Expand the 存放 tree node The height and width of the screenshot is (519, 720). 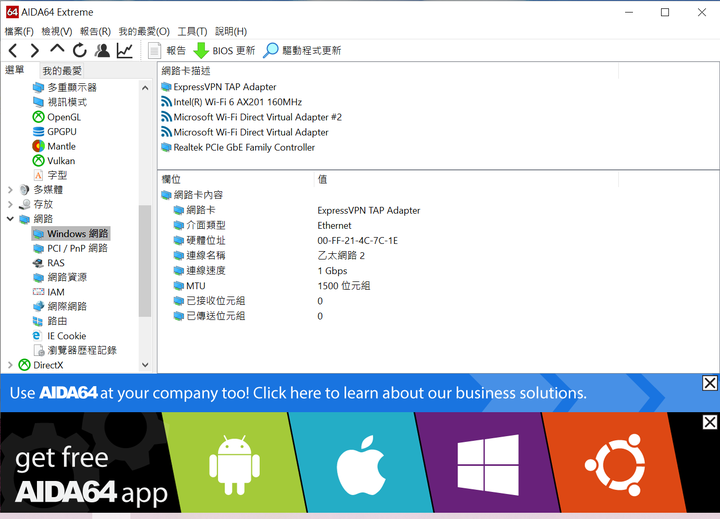pos(10,204)
